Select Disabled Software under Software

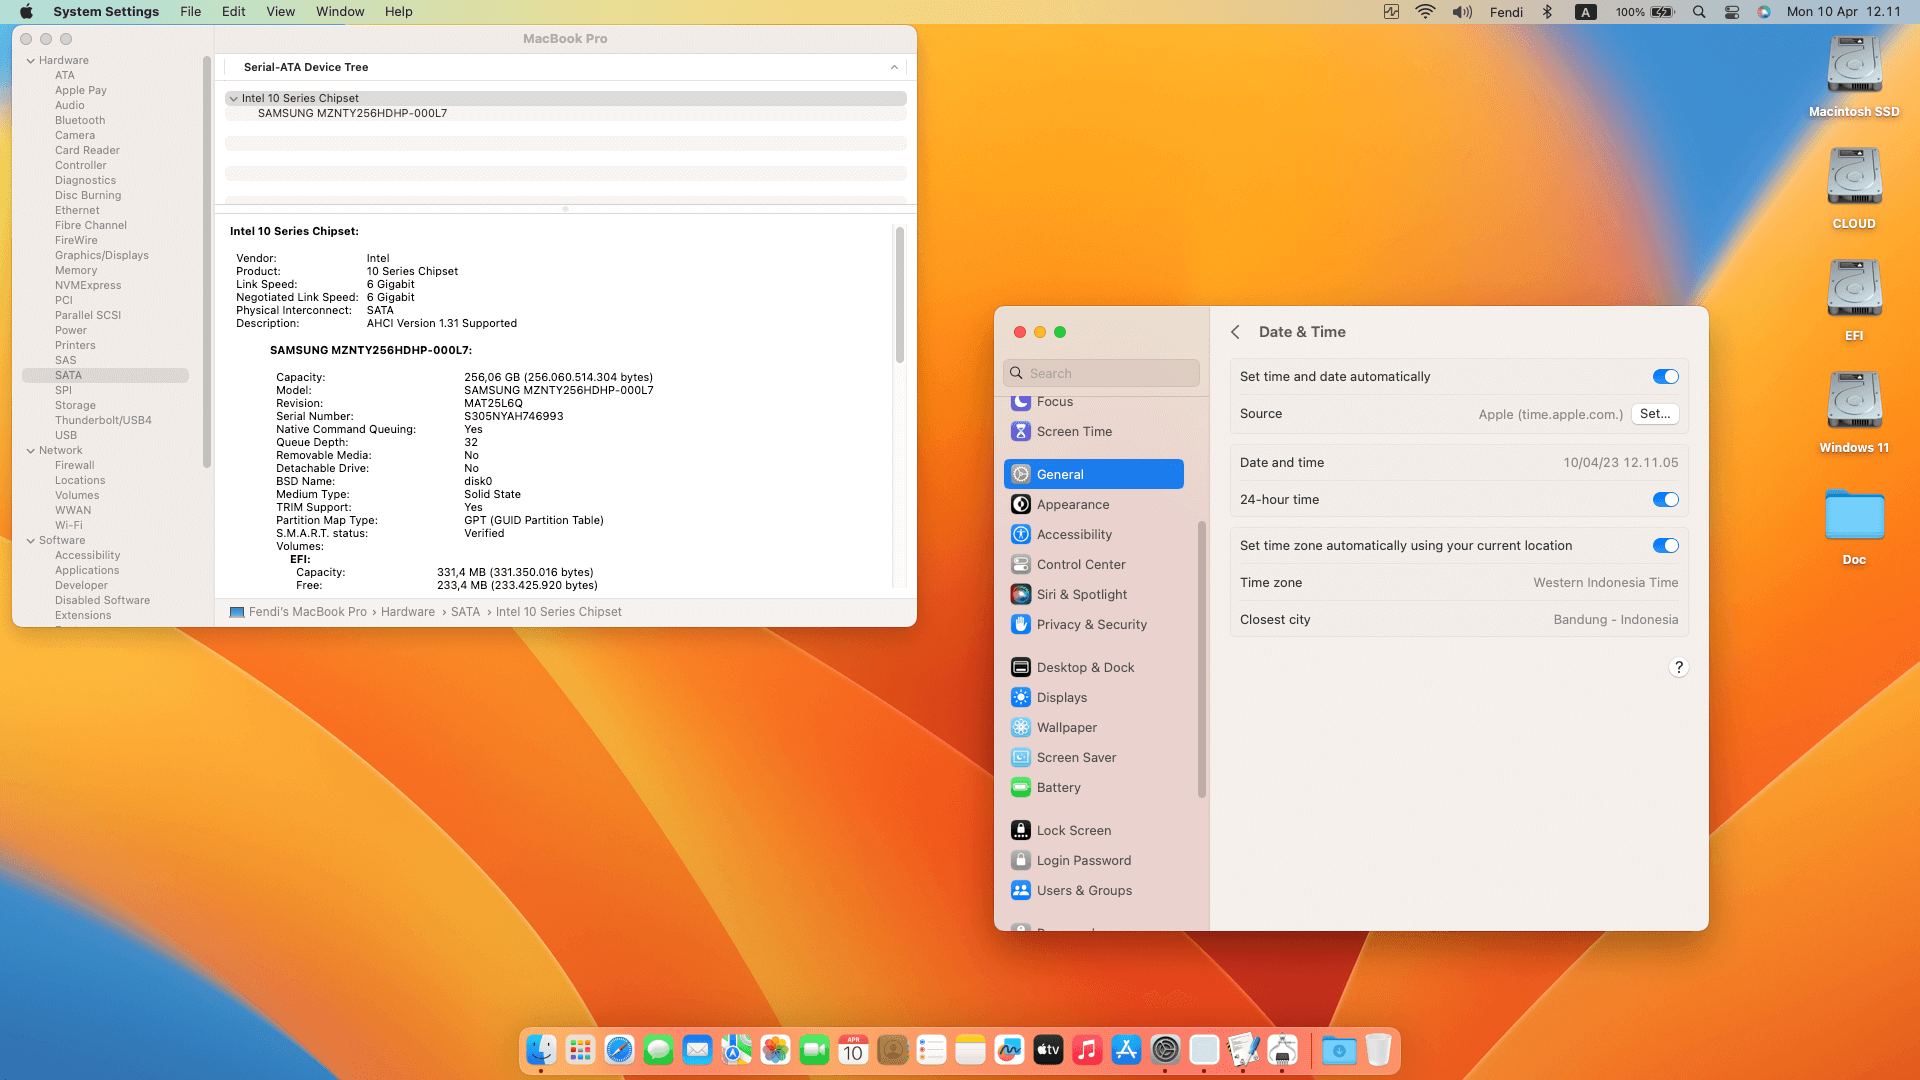pos(102,601)
